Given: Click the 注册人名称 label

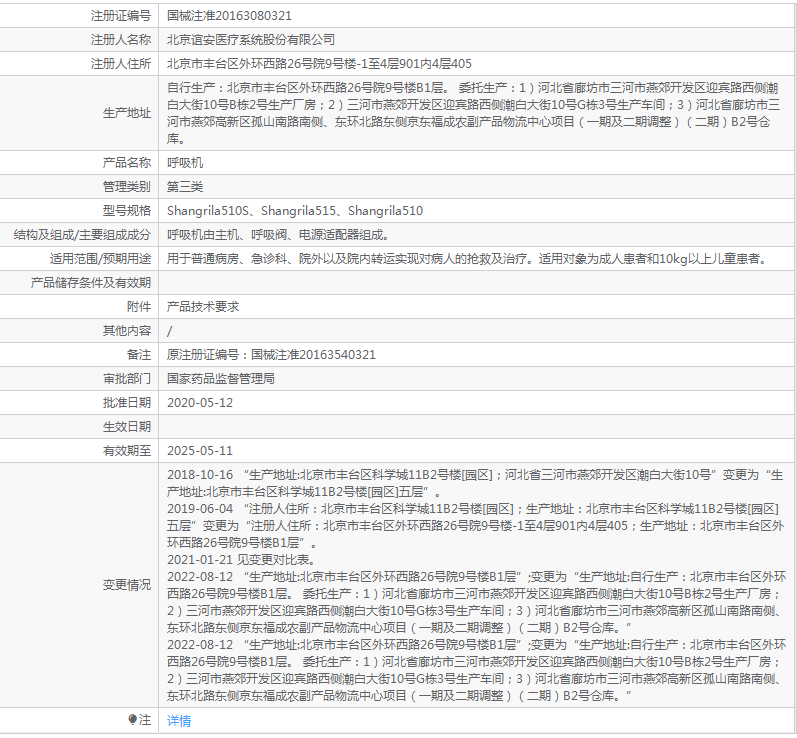Looking at the screenshot, I should (x=120, y=40).
